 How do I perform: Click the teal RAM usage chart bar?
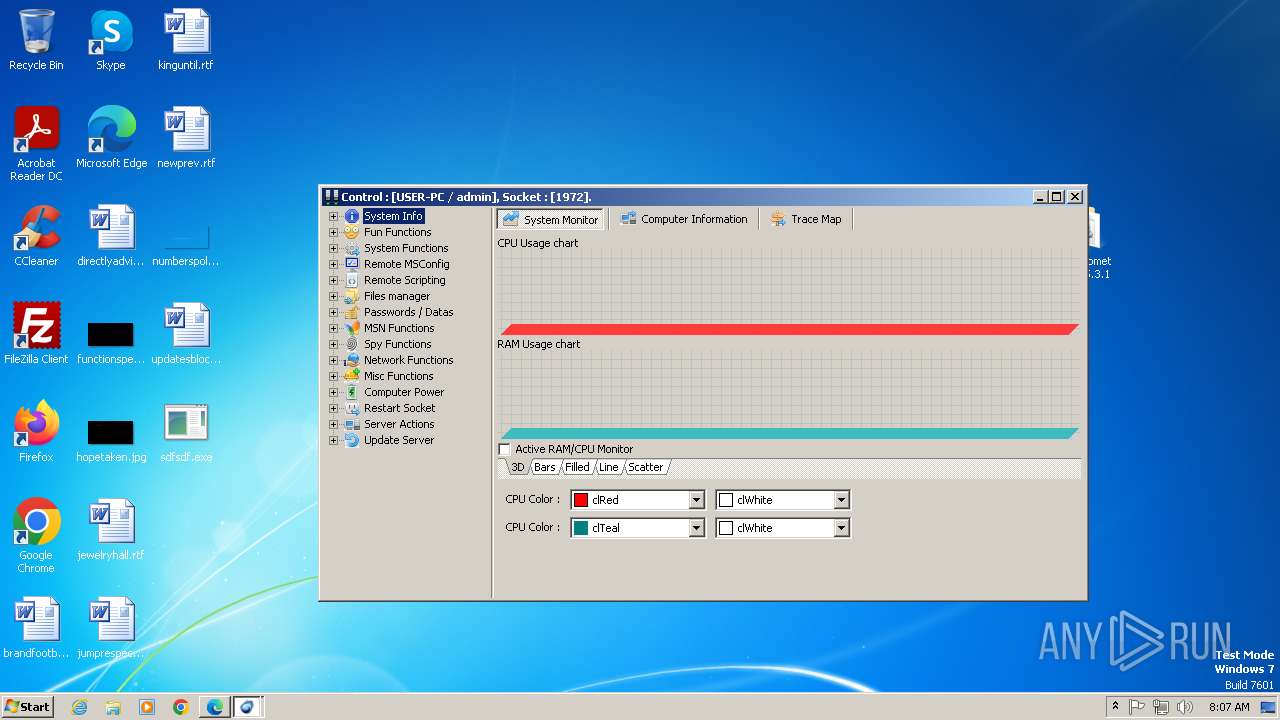789,433
